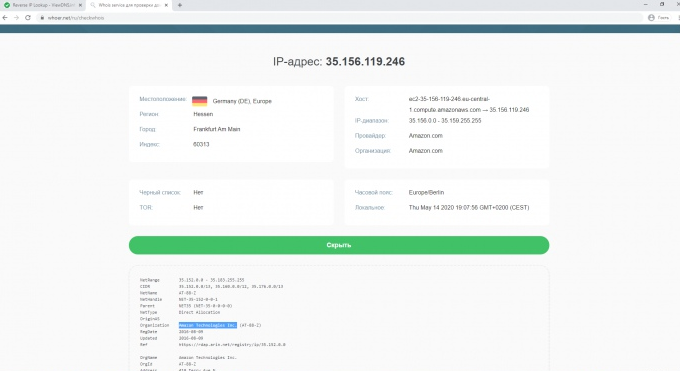
Task: Switch to Reverse IP Lookup ViewDNS tab
Action: [43, 5]
